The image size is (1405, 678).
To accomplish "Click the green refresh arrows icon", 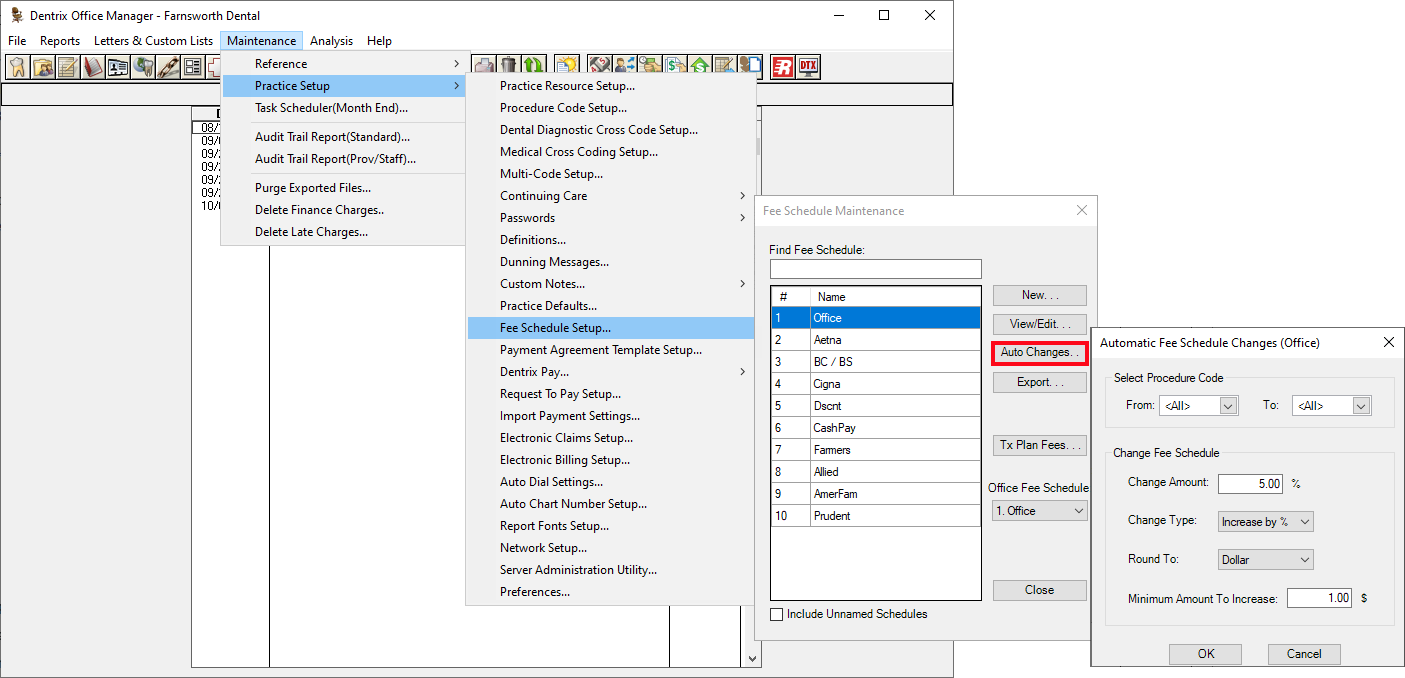I will (x=534, y=66).
